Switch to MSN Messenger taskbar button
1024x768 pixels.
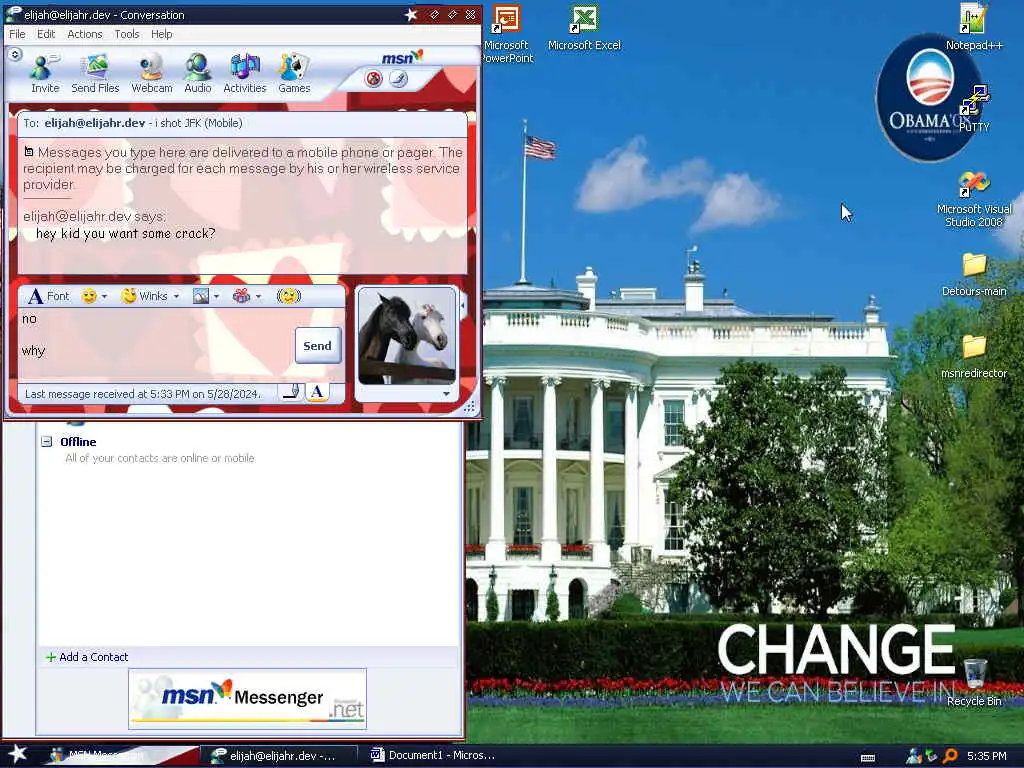click(x=121, y=756)
